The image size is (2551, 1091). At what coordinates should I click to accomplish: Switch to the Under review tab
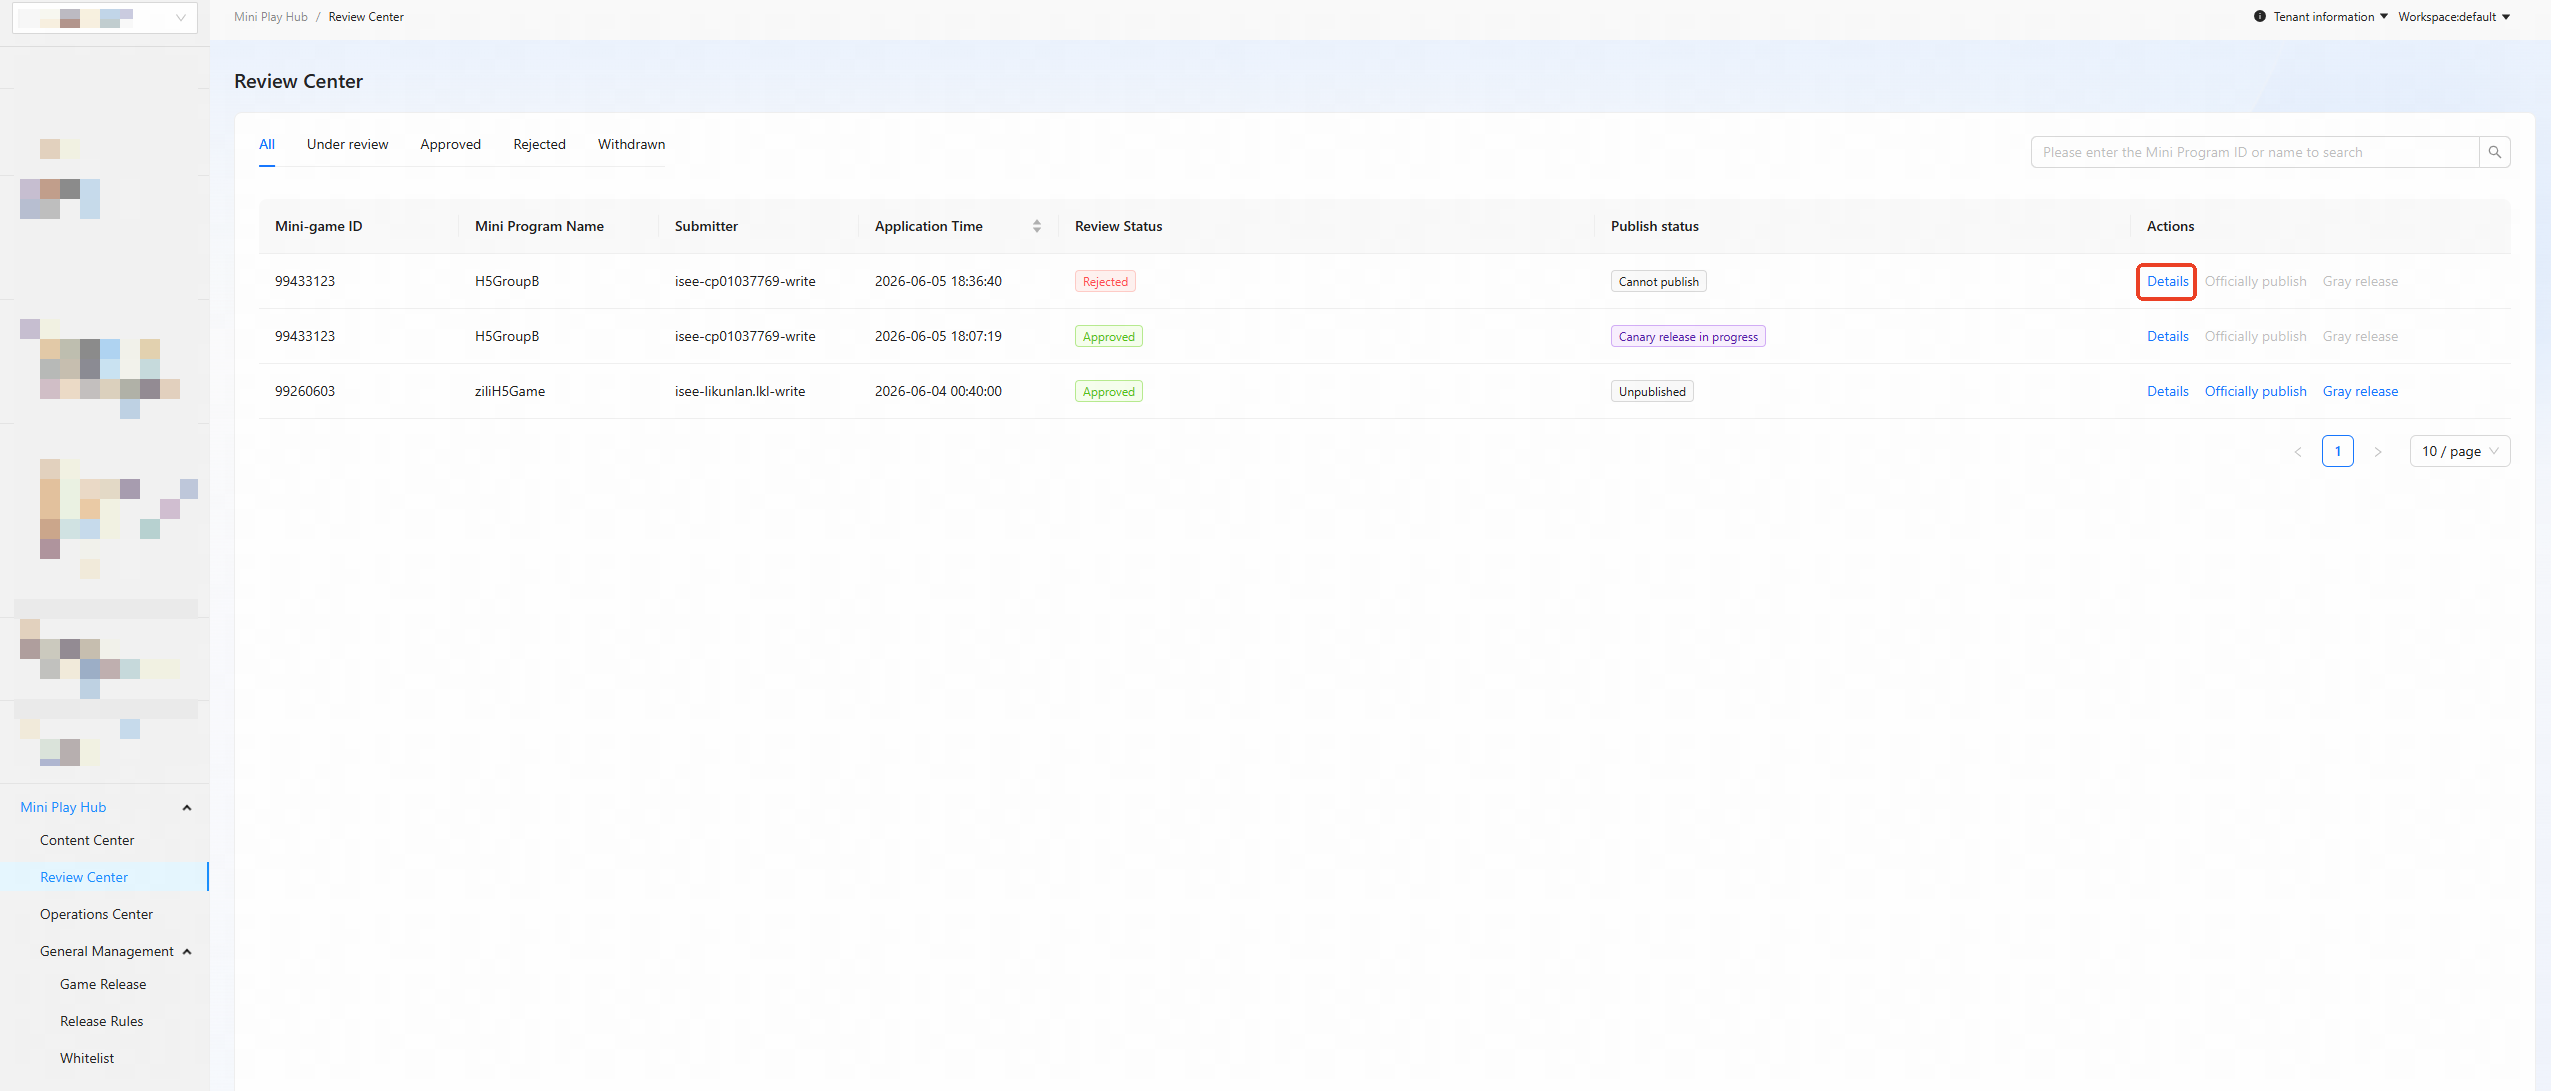click(347, 144)
